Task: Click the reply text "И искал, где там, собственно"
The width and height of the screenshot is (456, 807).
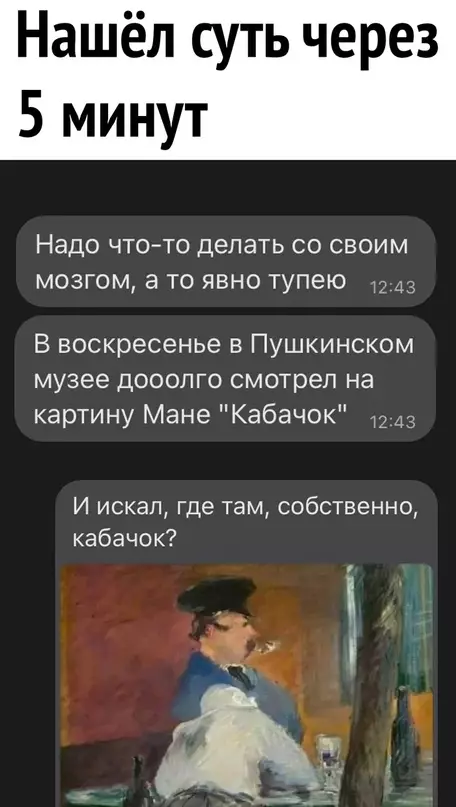Action: tap(245, 508)
